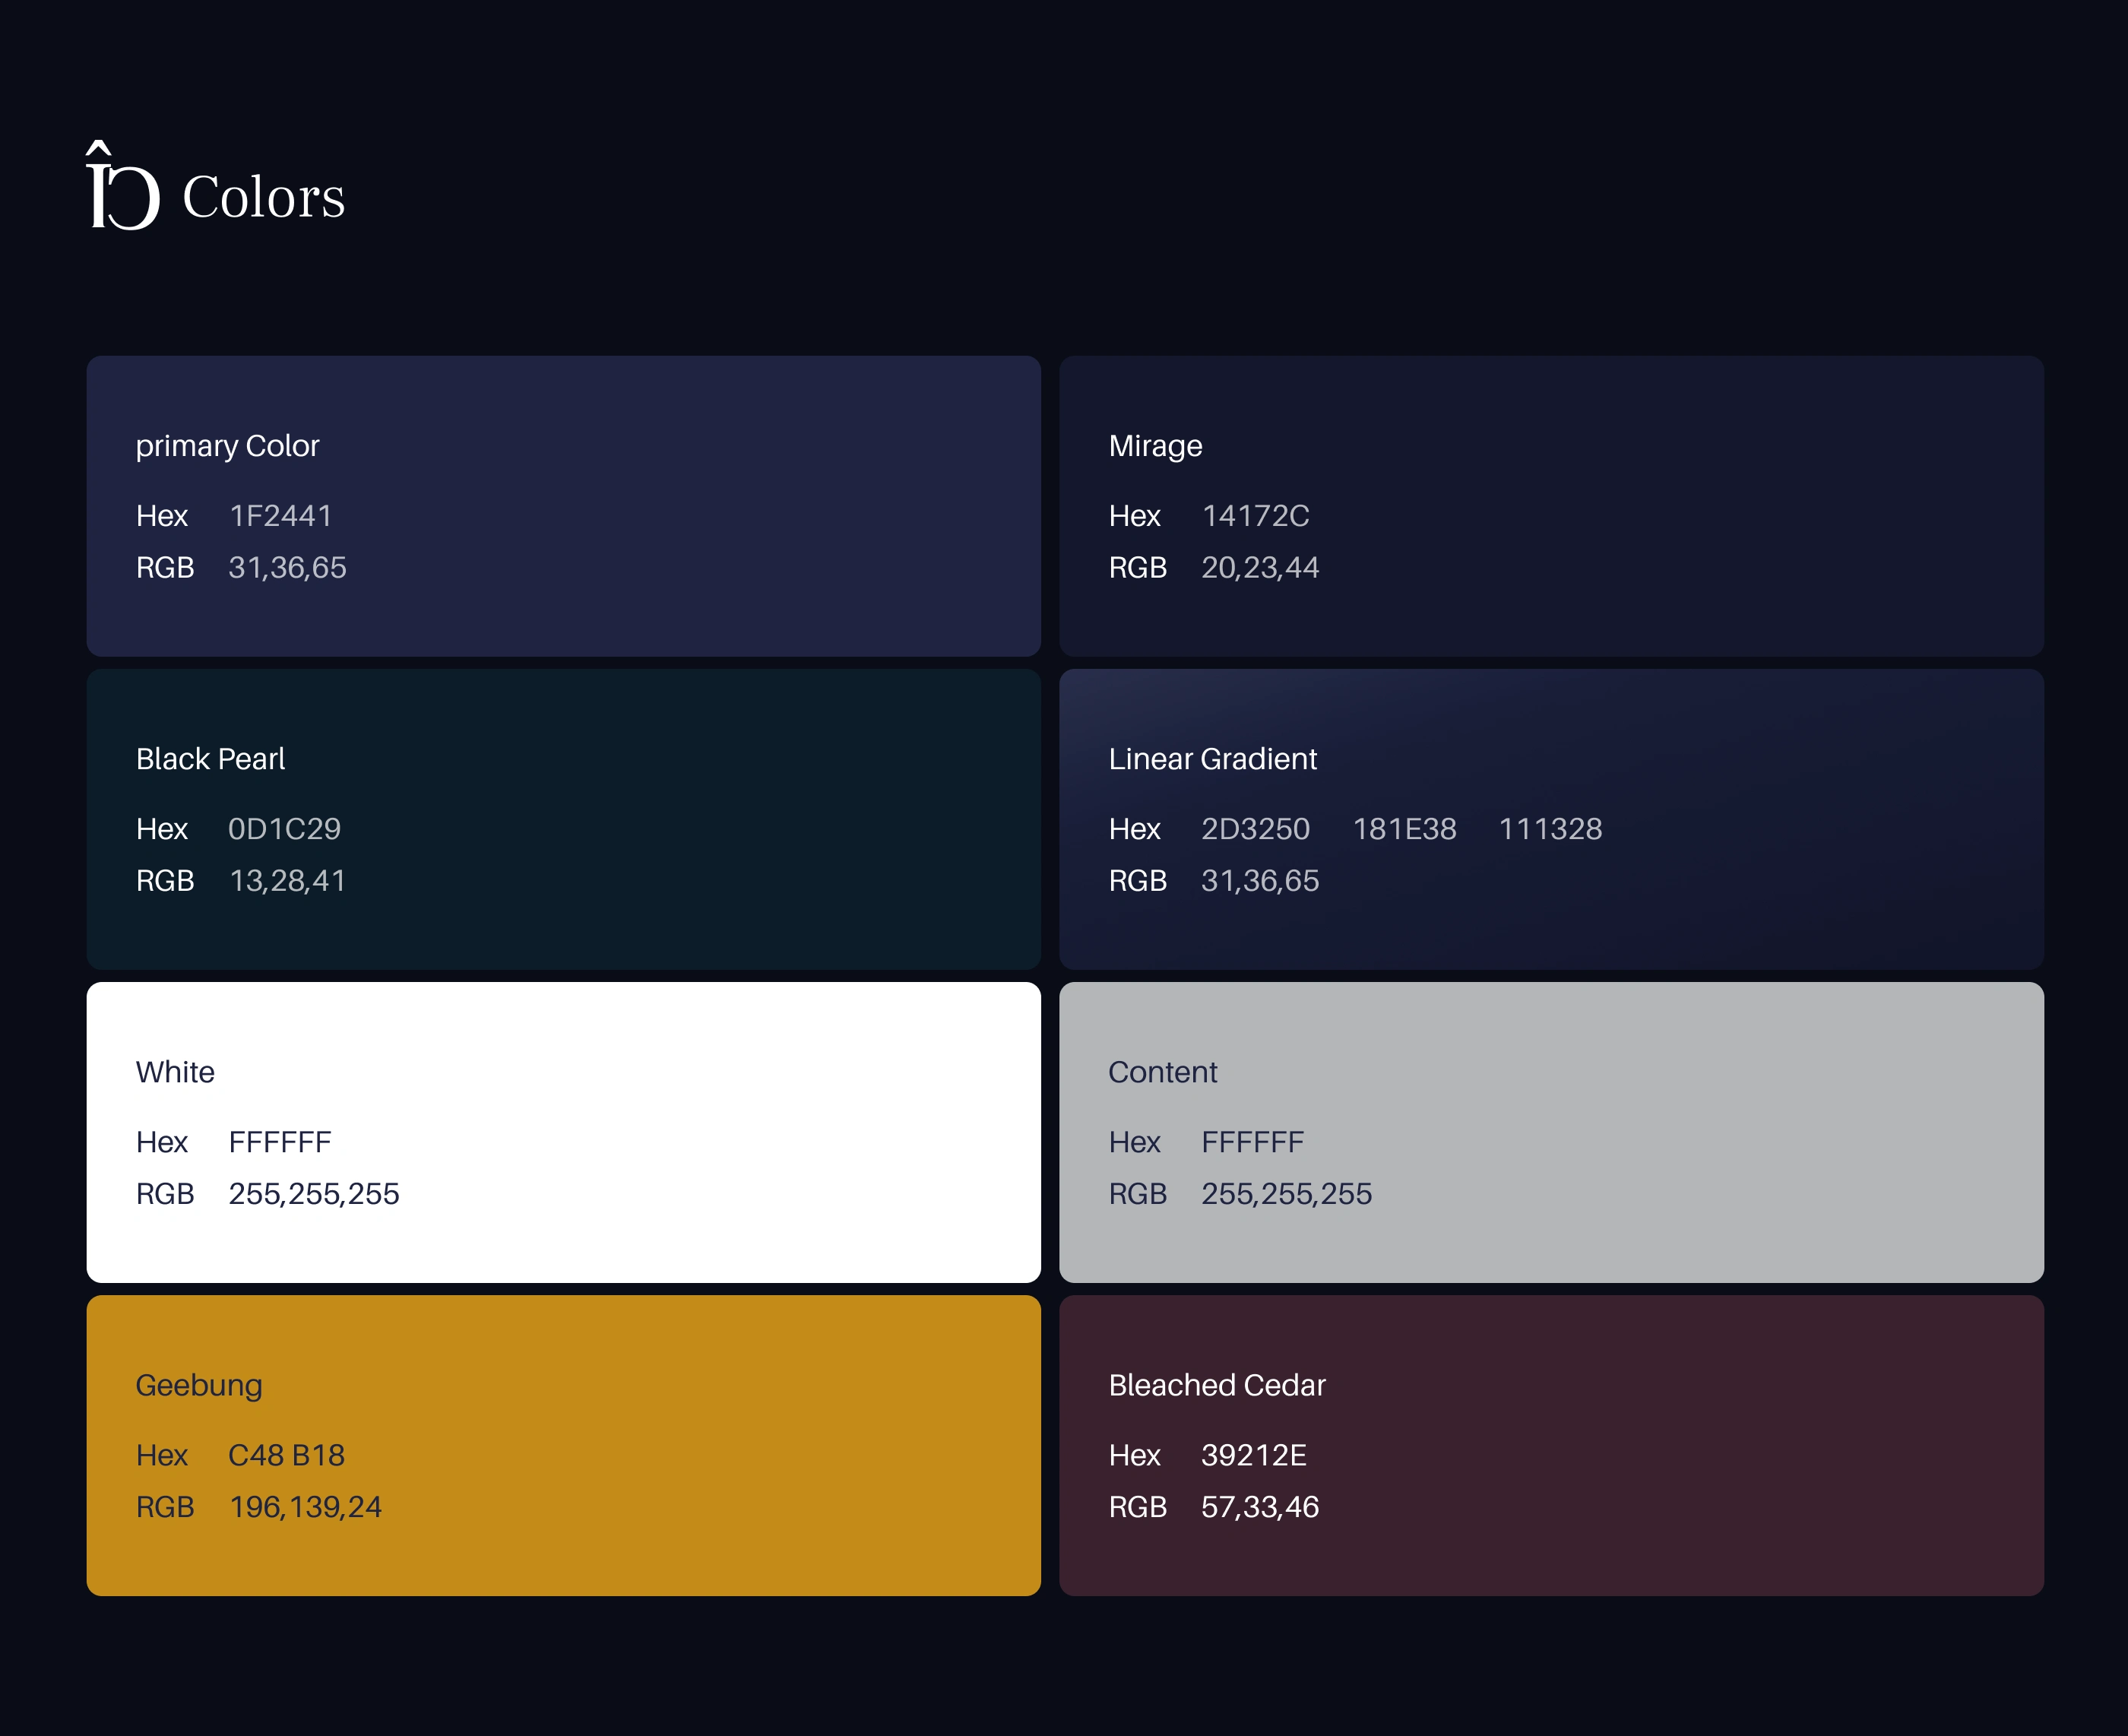Image resolution: width=2128 pixels, height=1736 pixels.
Task: Click RGB value 57,33,46
Action: pyautogui.click(x=1260, y=1507)
